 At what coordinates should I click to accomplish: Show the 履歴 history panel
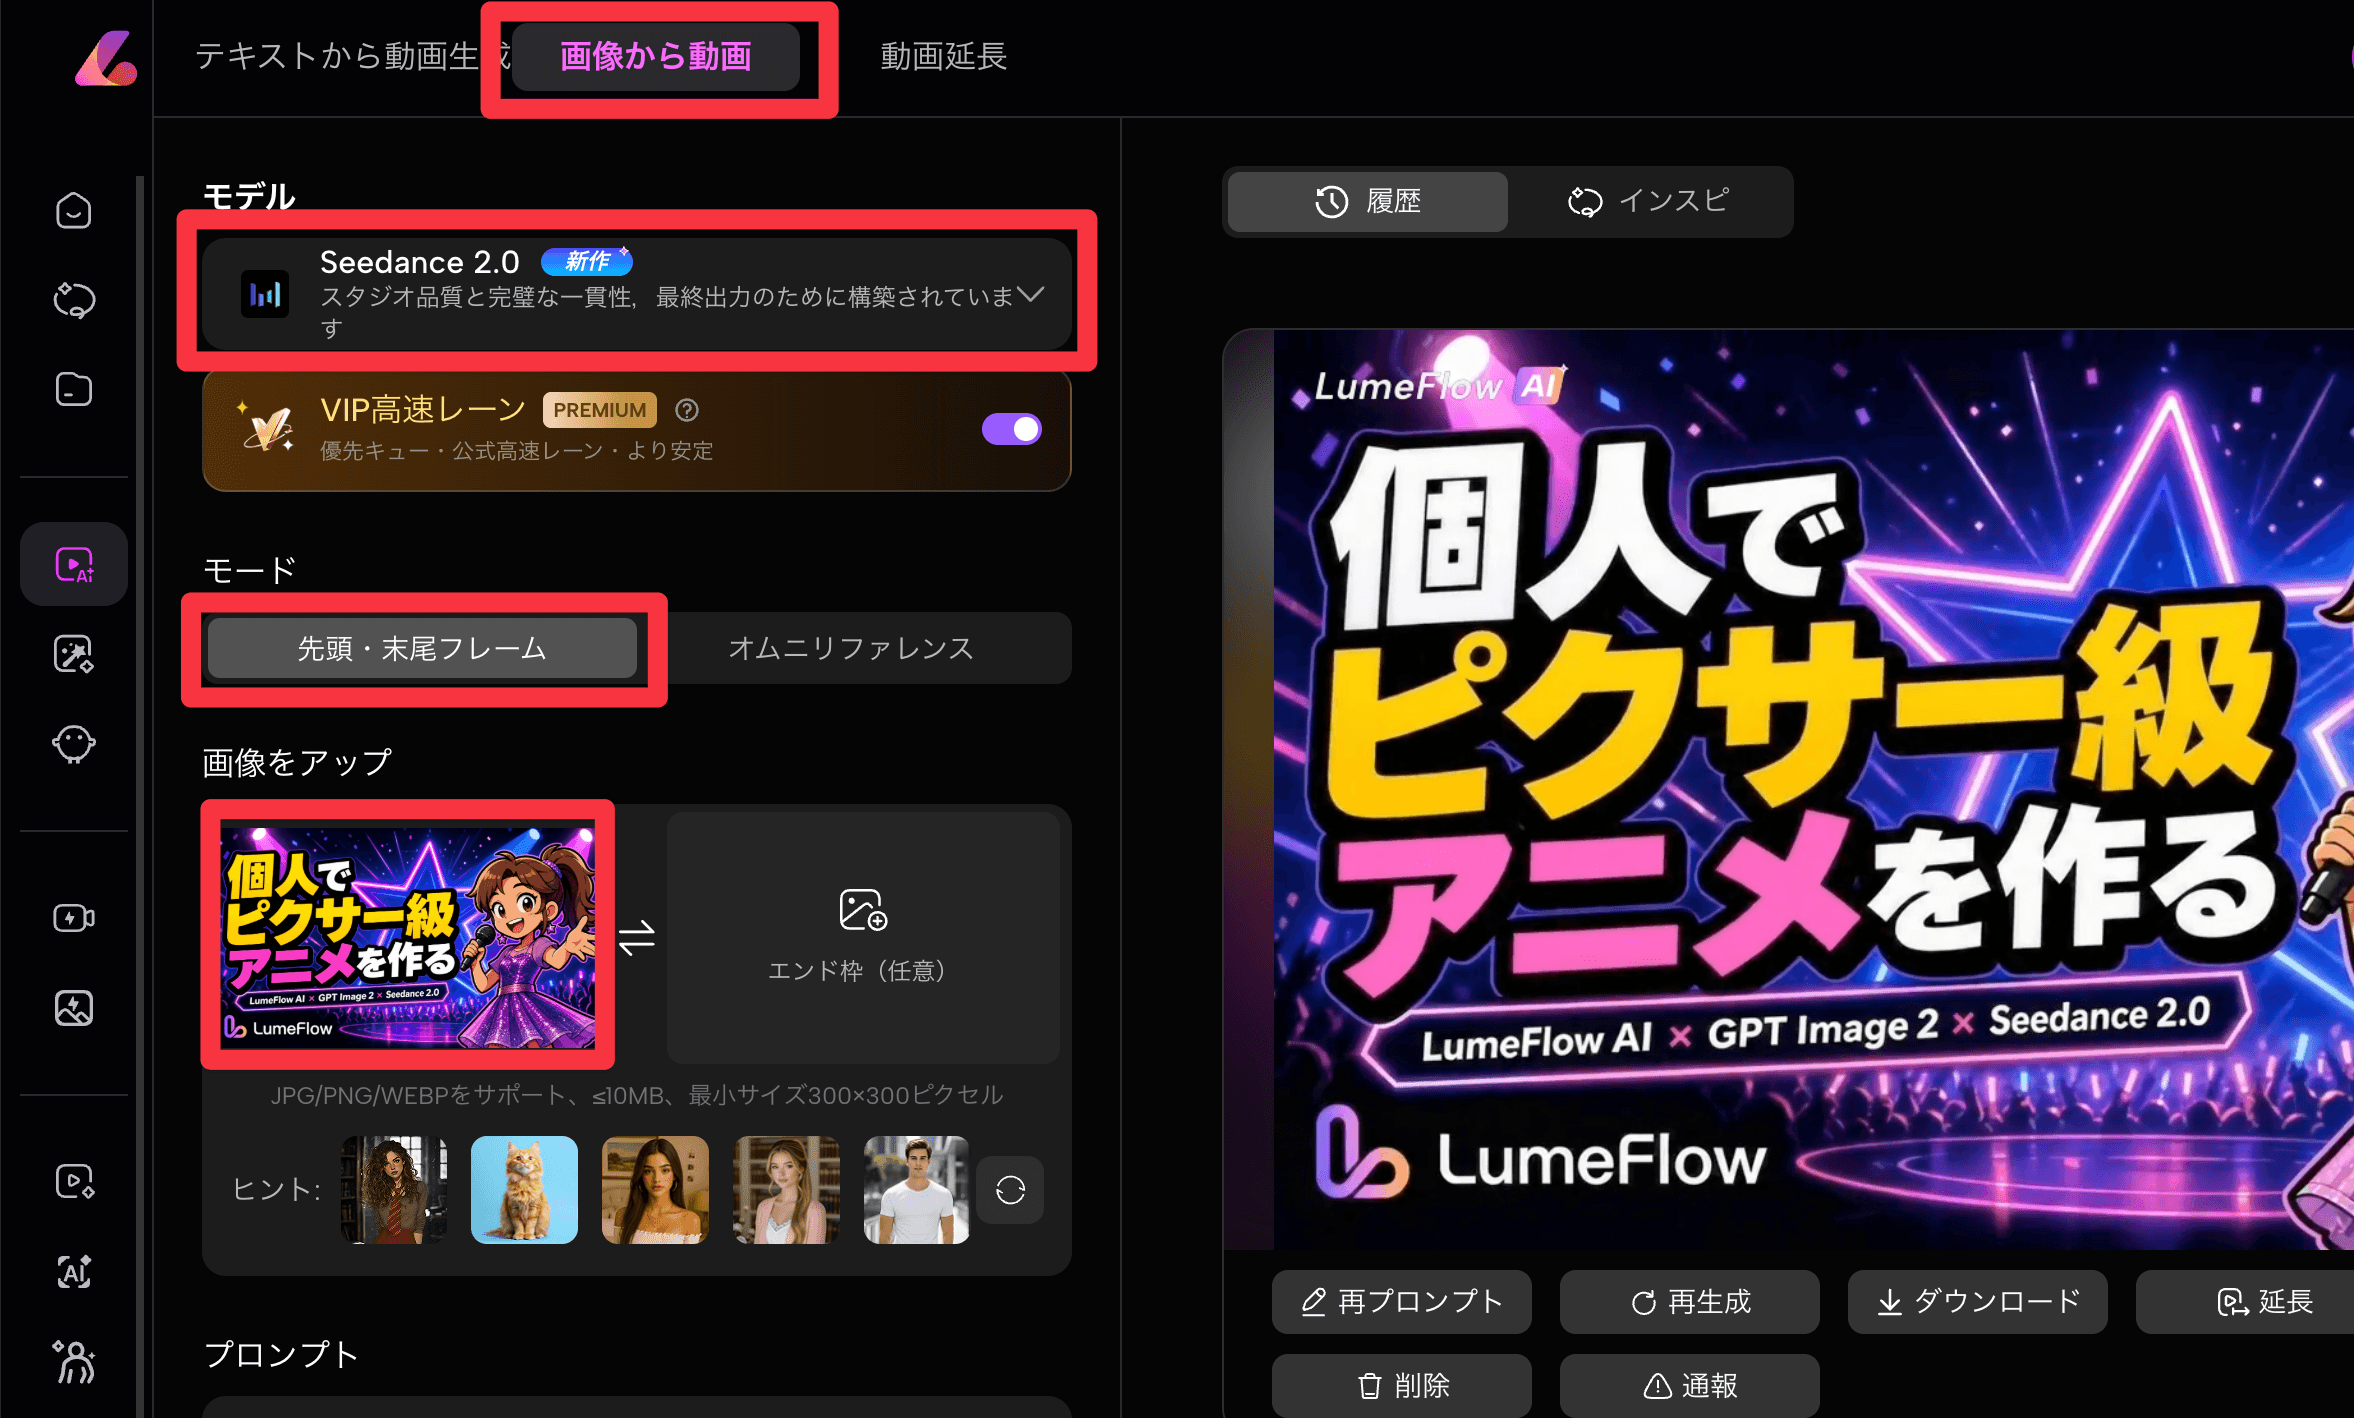[x=1368, y=202]
